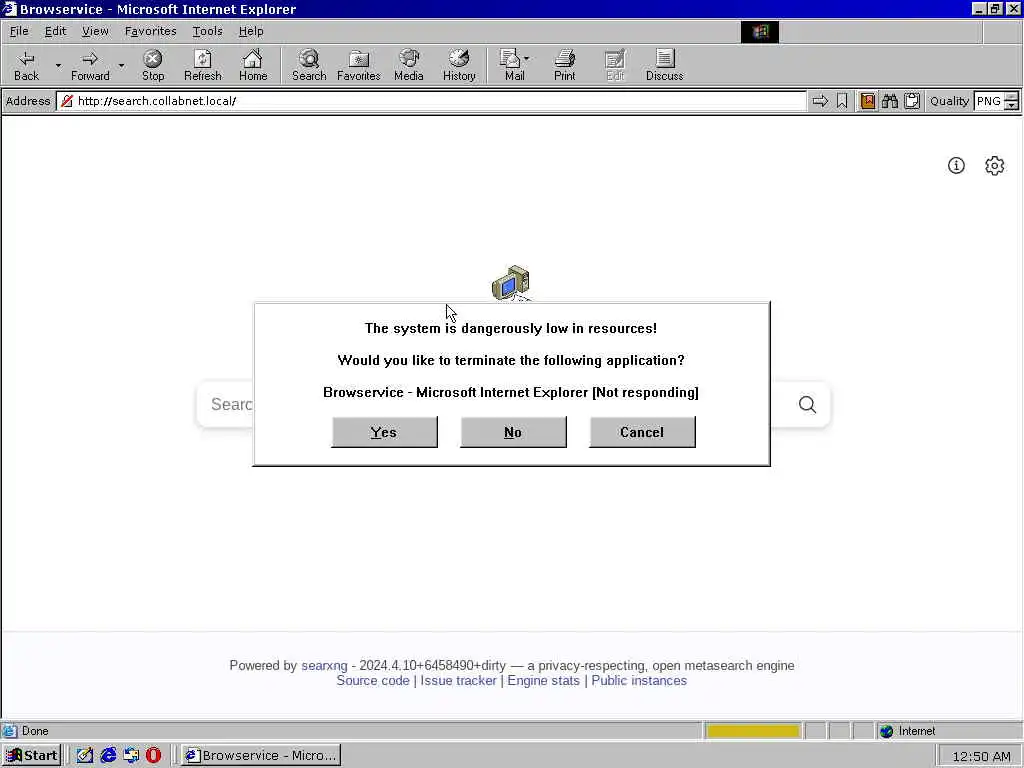Screen dimensions: 1024x768
Task: Open the Back history dropdown arrow
Action: pos(58,65)
